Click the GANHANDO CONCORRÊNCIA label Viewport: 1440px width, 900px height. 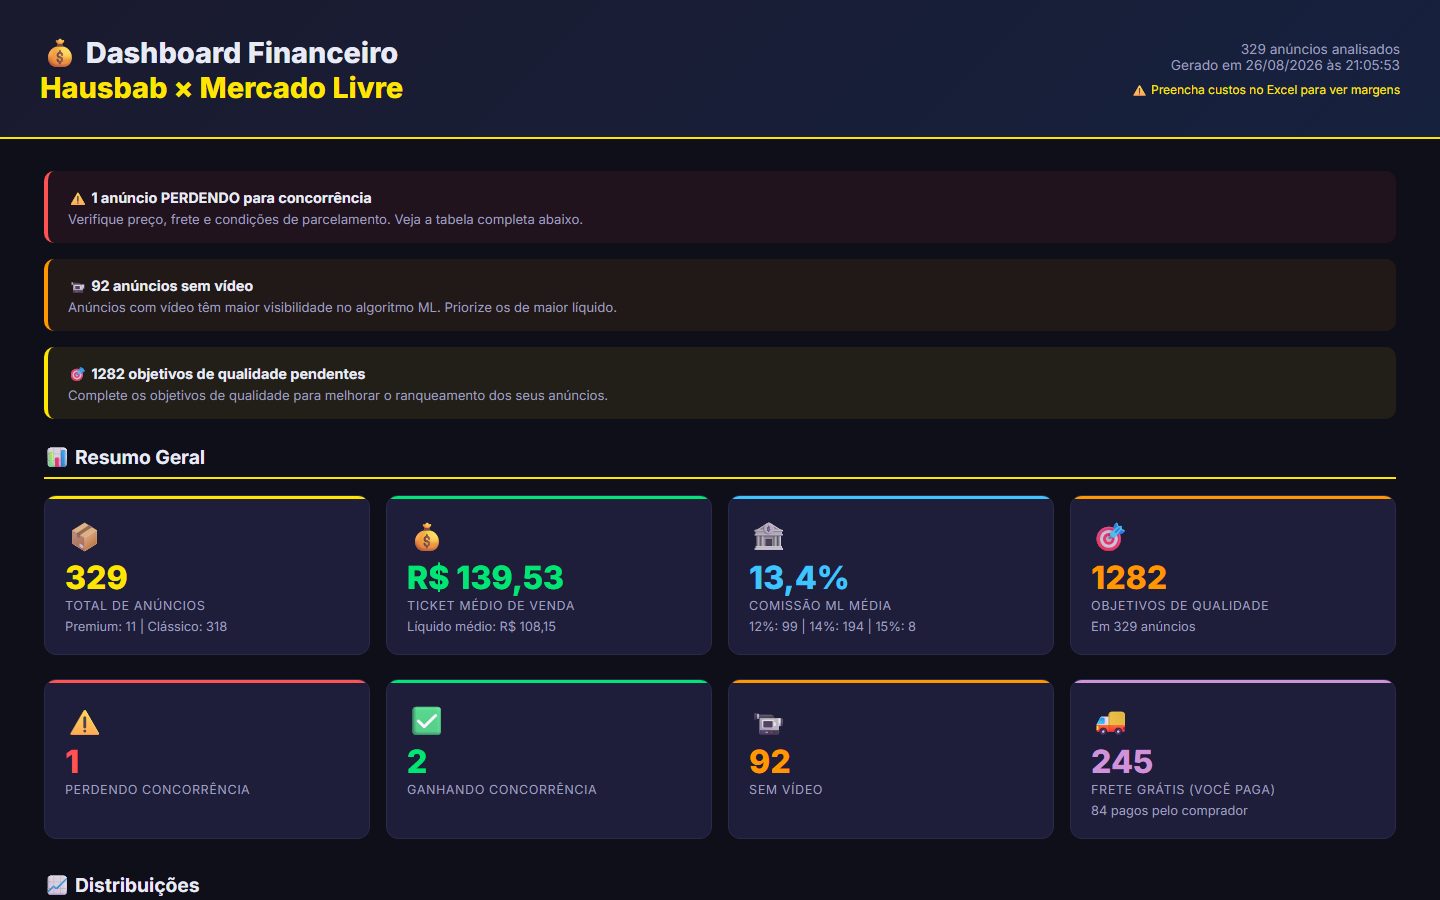point(502,790)
